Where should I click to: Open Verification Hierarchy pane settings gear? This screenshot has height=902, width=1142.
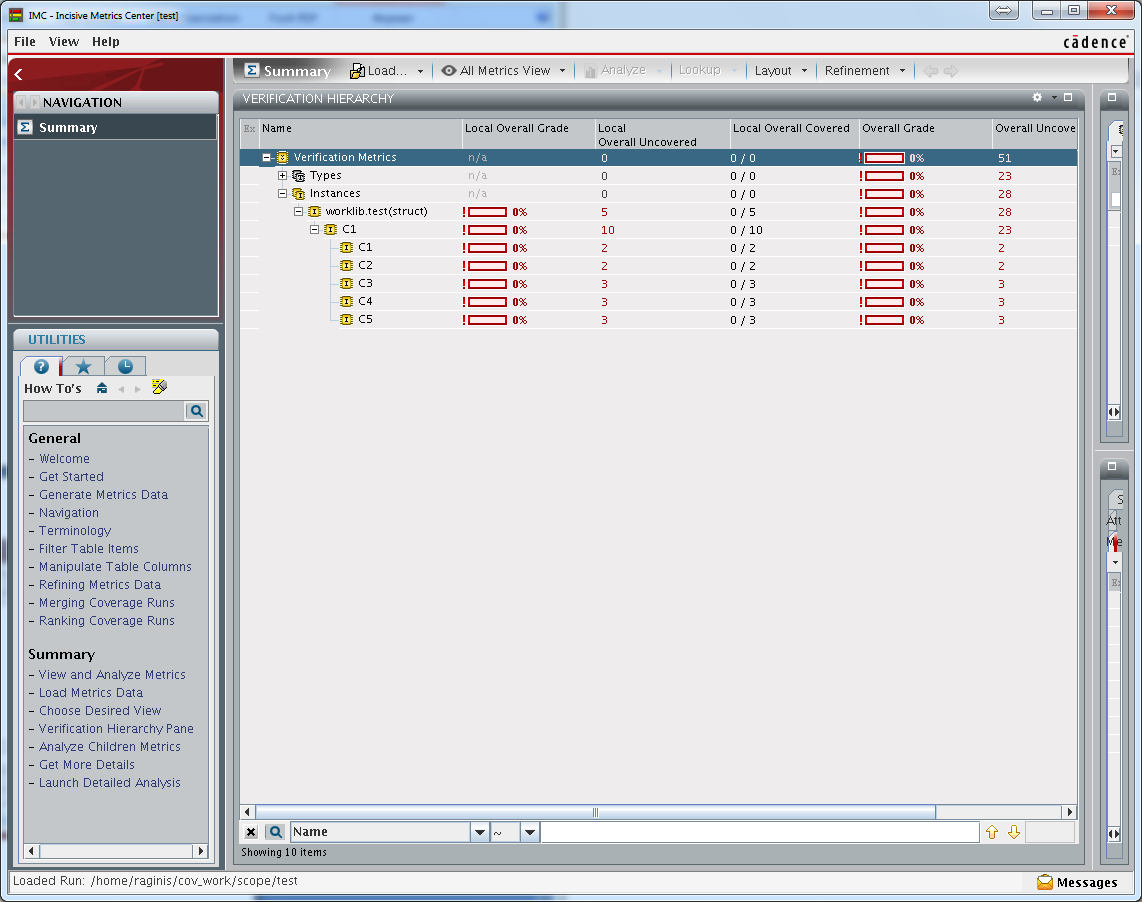click(x=1037, y=98)
